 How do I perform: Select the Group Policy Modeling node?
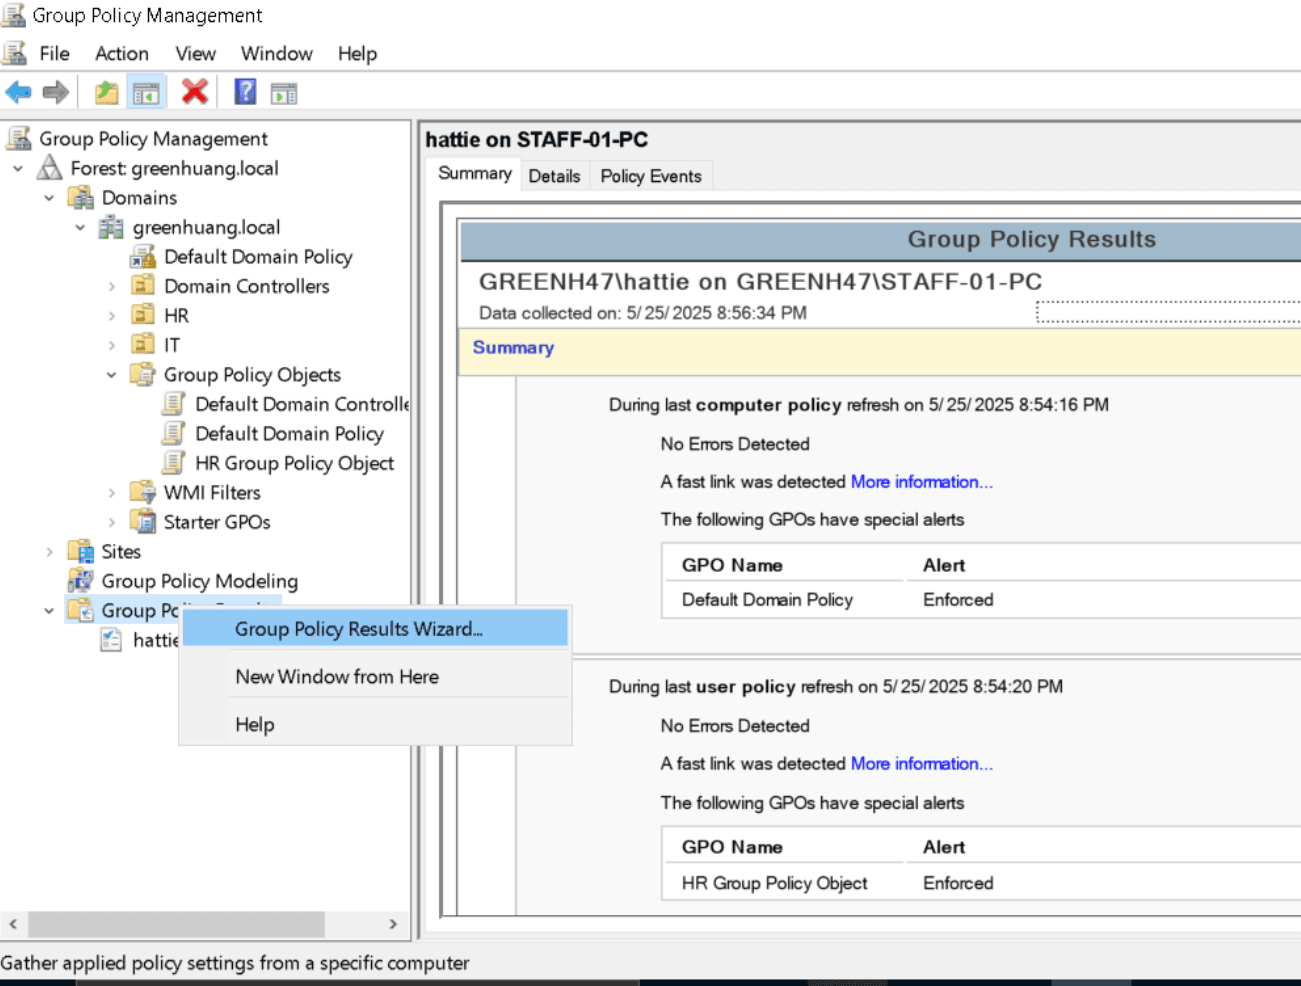tap(199, 581)
